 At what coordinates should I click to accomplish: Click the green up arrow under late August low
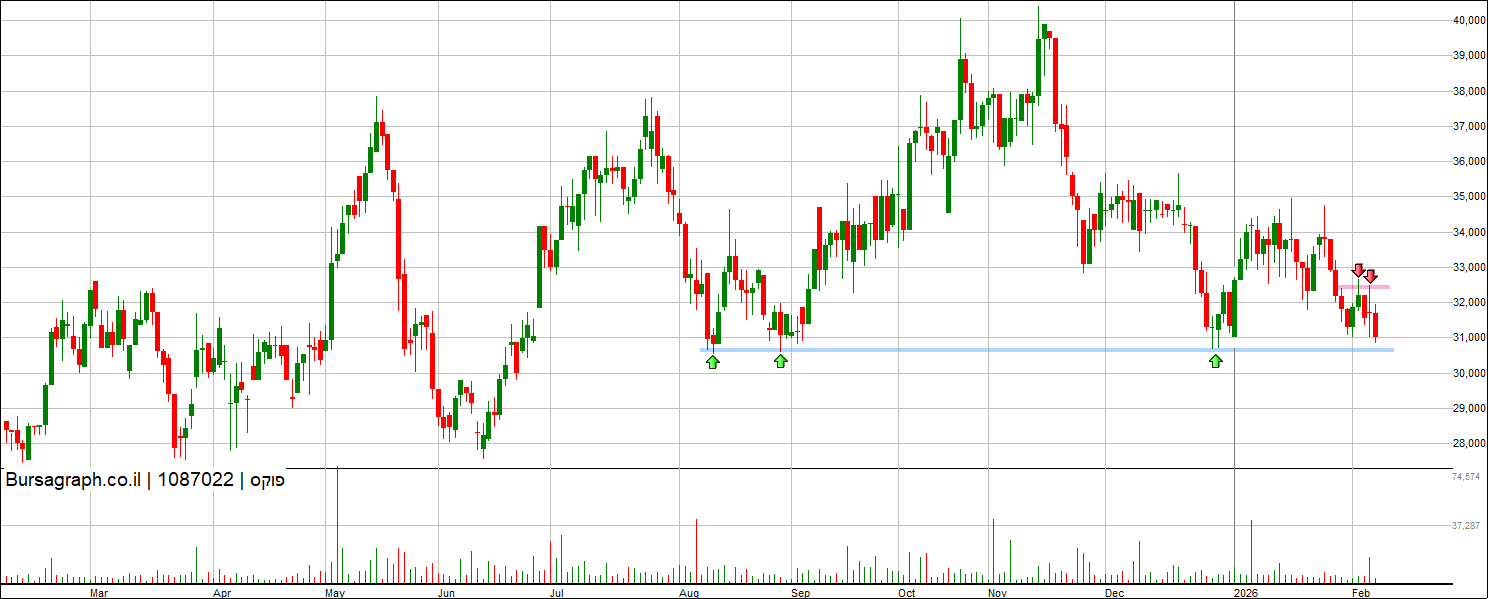click(780, 361)
